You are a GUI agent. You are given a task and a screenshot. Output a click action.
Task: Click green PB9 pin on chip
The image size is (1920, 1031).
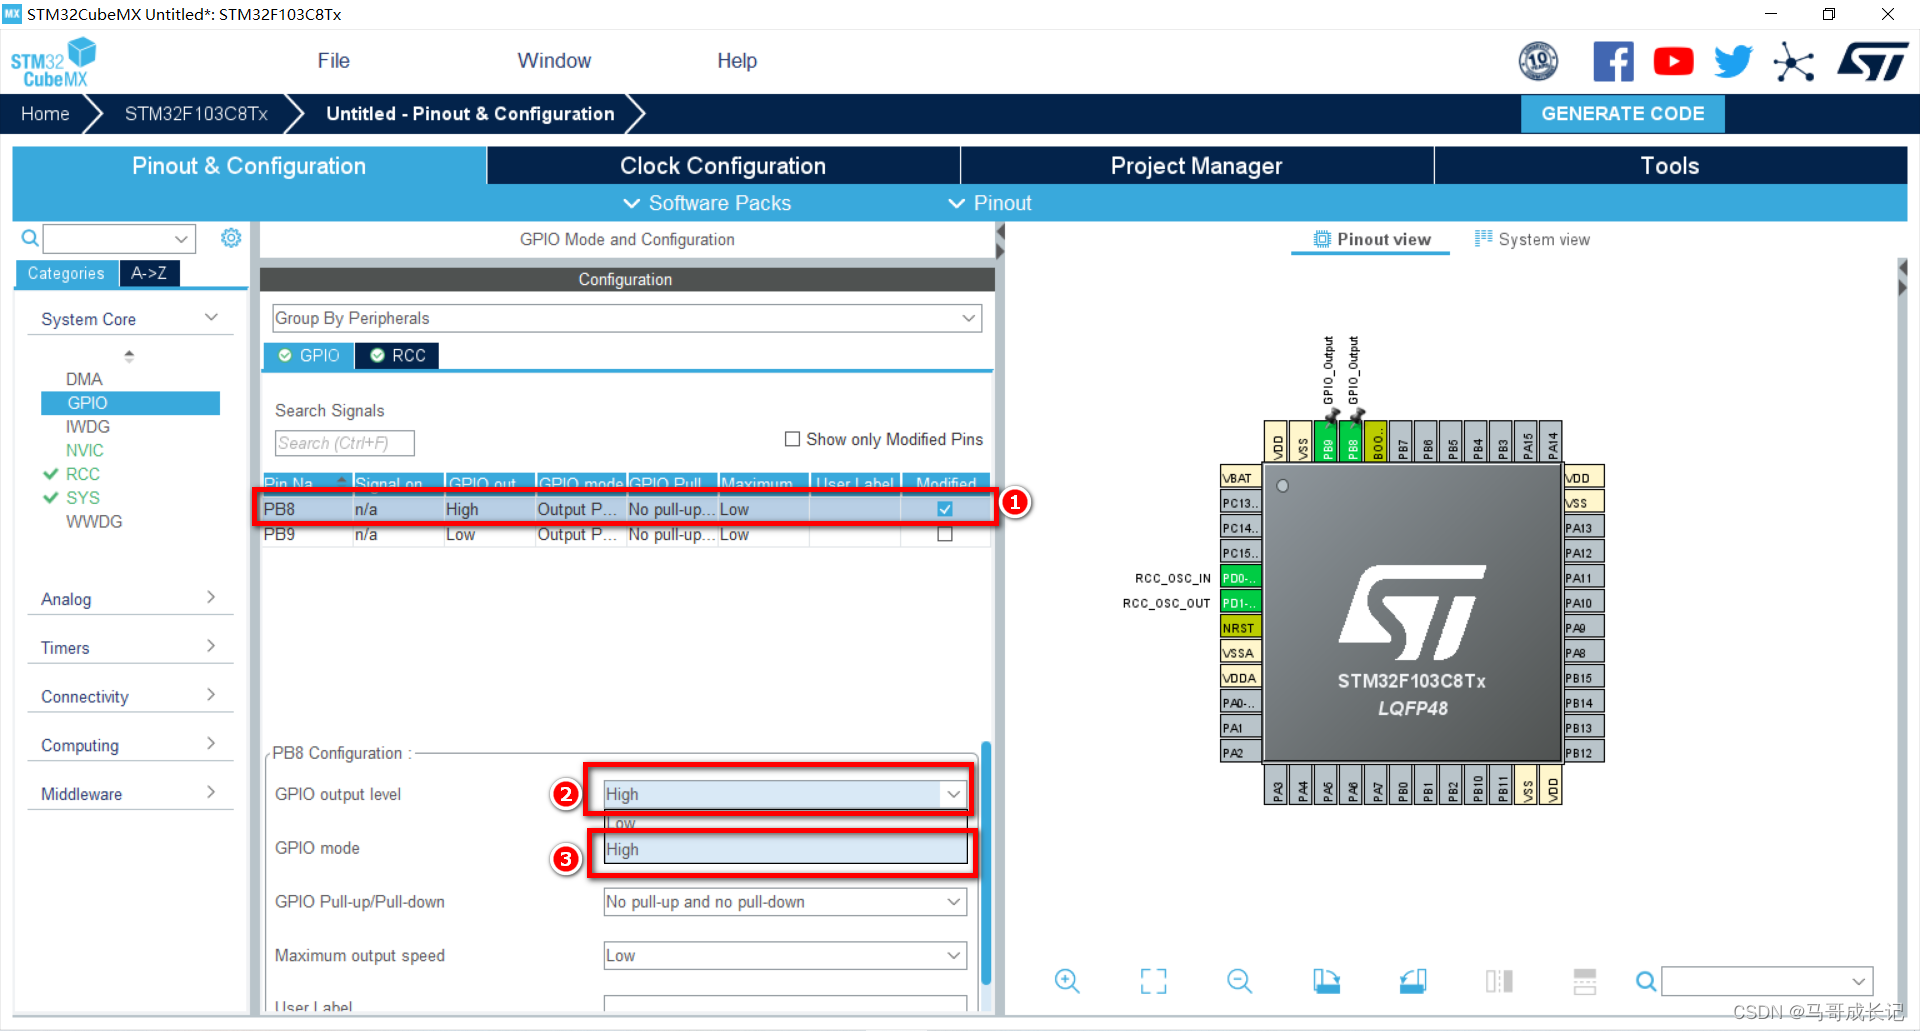[1327, 441]
